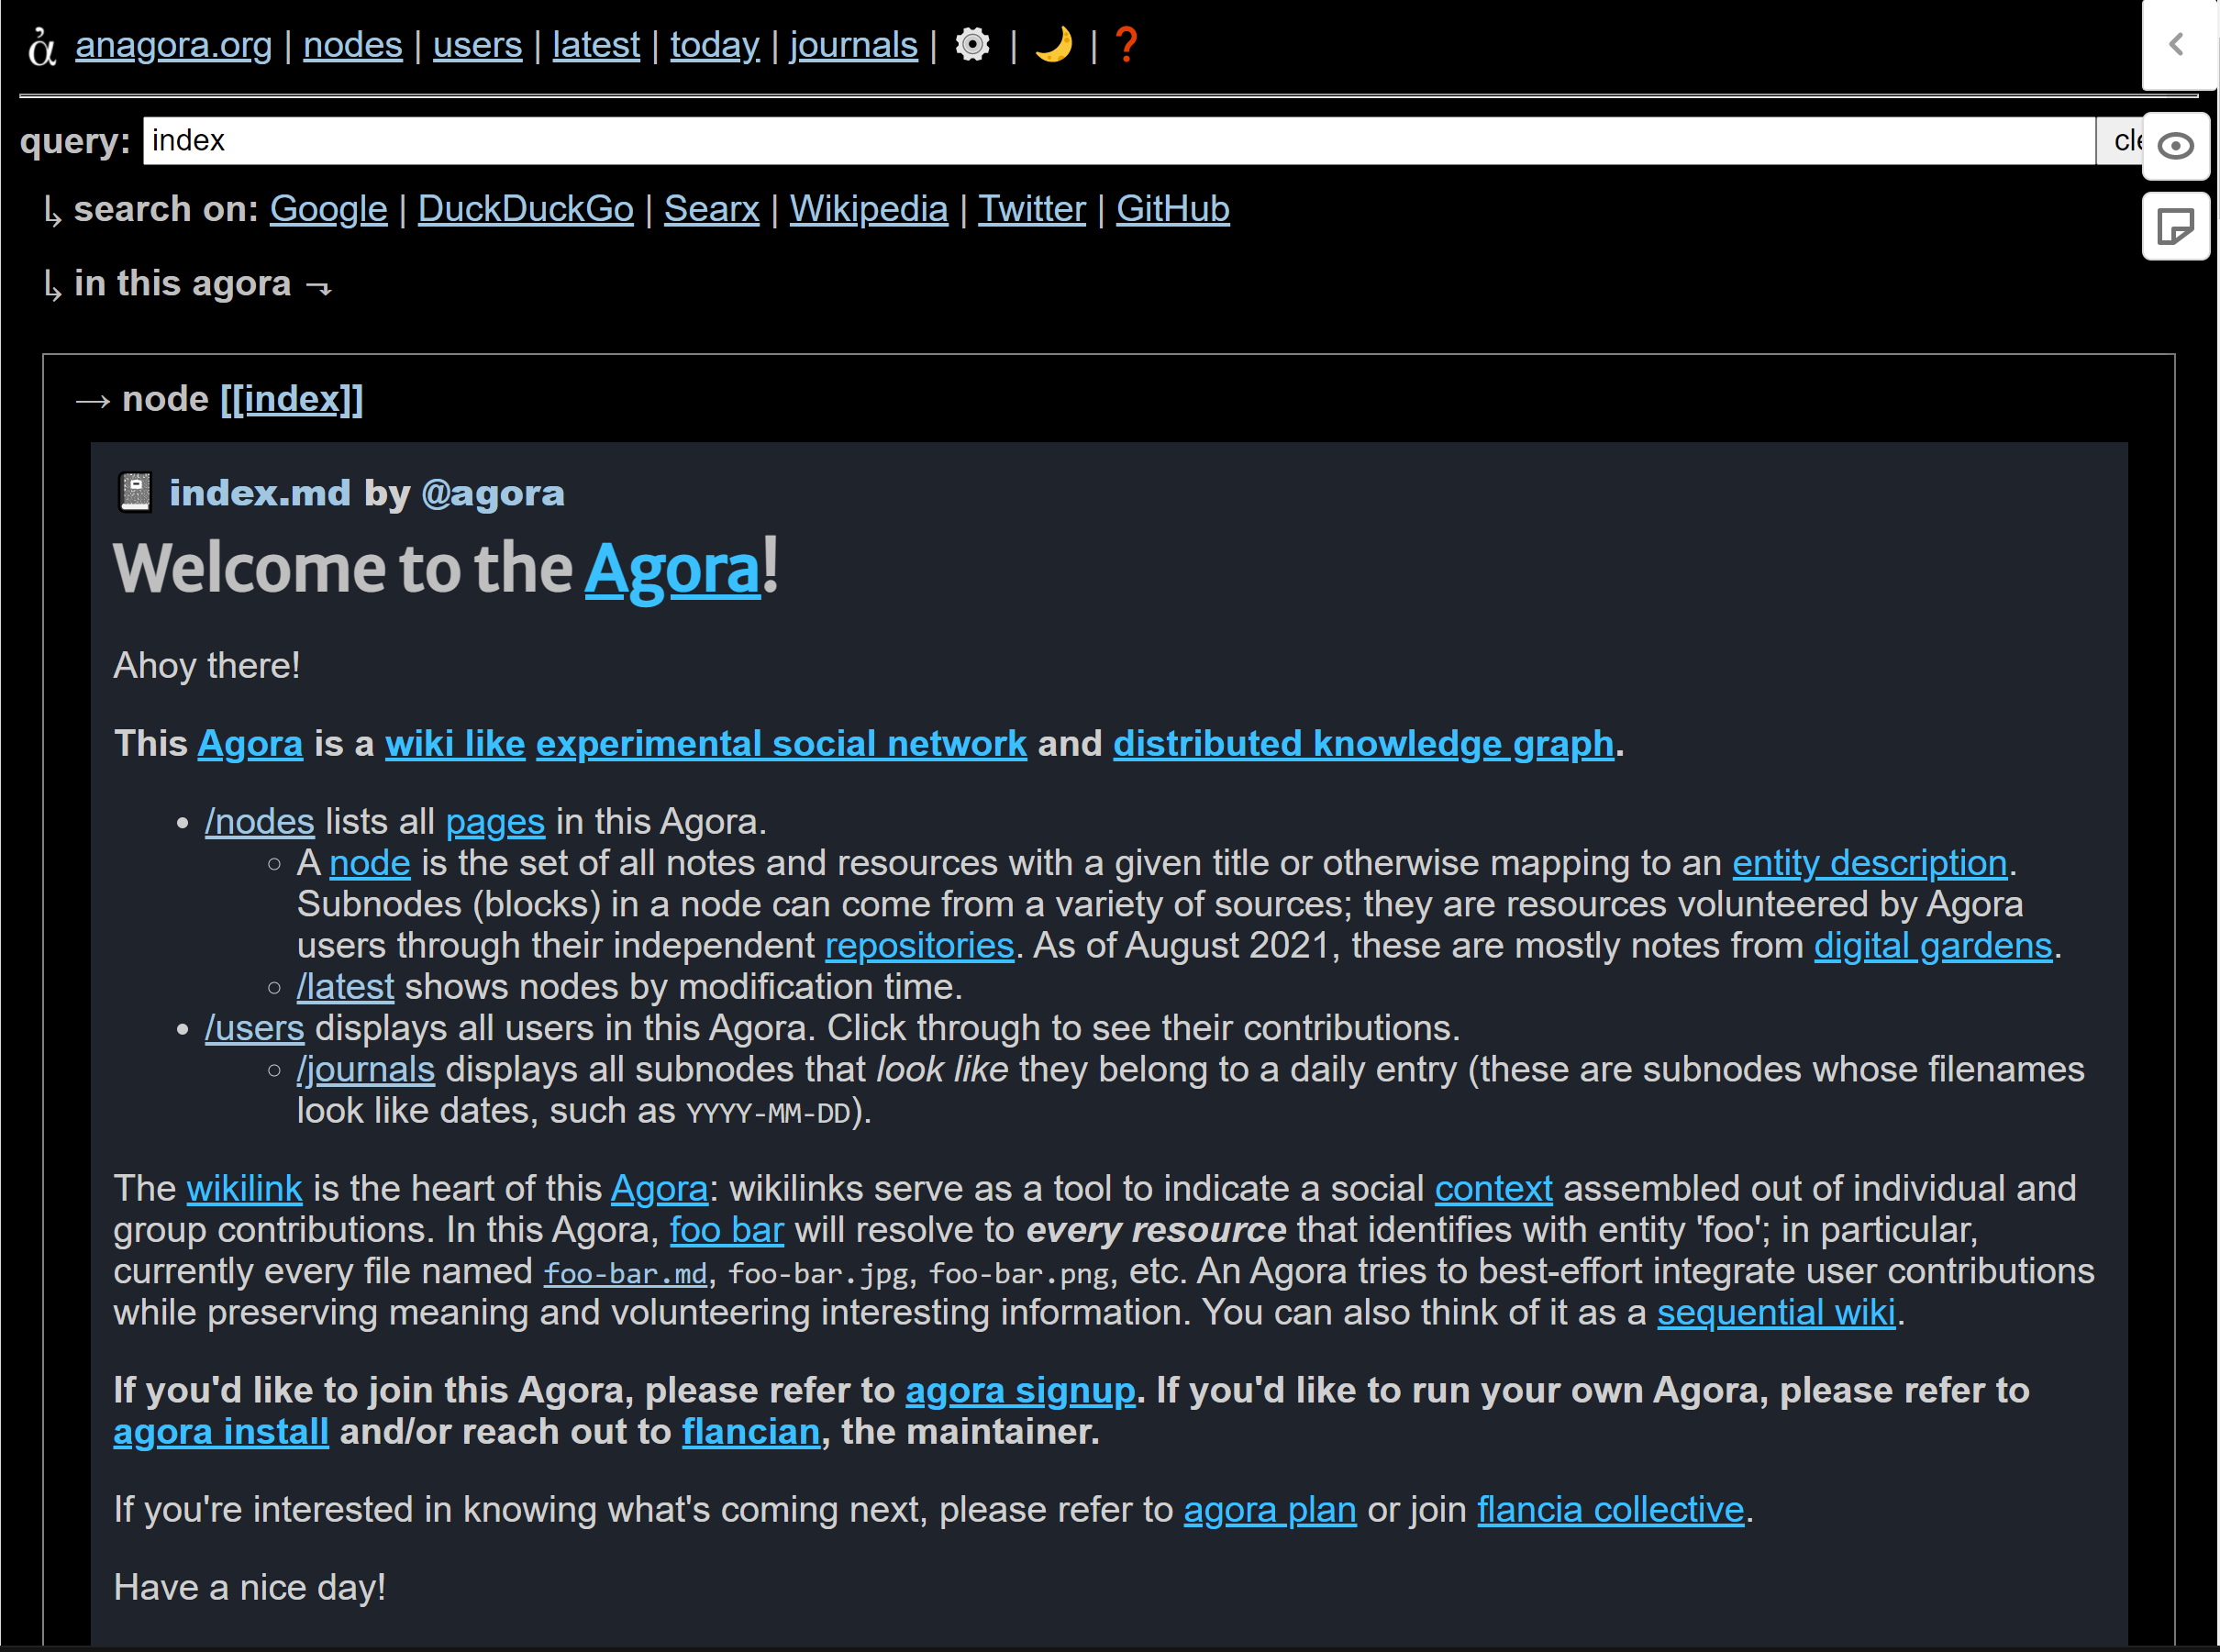
Task: Open help via the red question mark
Action: pyautogui.click(x=1126, y=45)
